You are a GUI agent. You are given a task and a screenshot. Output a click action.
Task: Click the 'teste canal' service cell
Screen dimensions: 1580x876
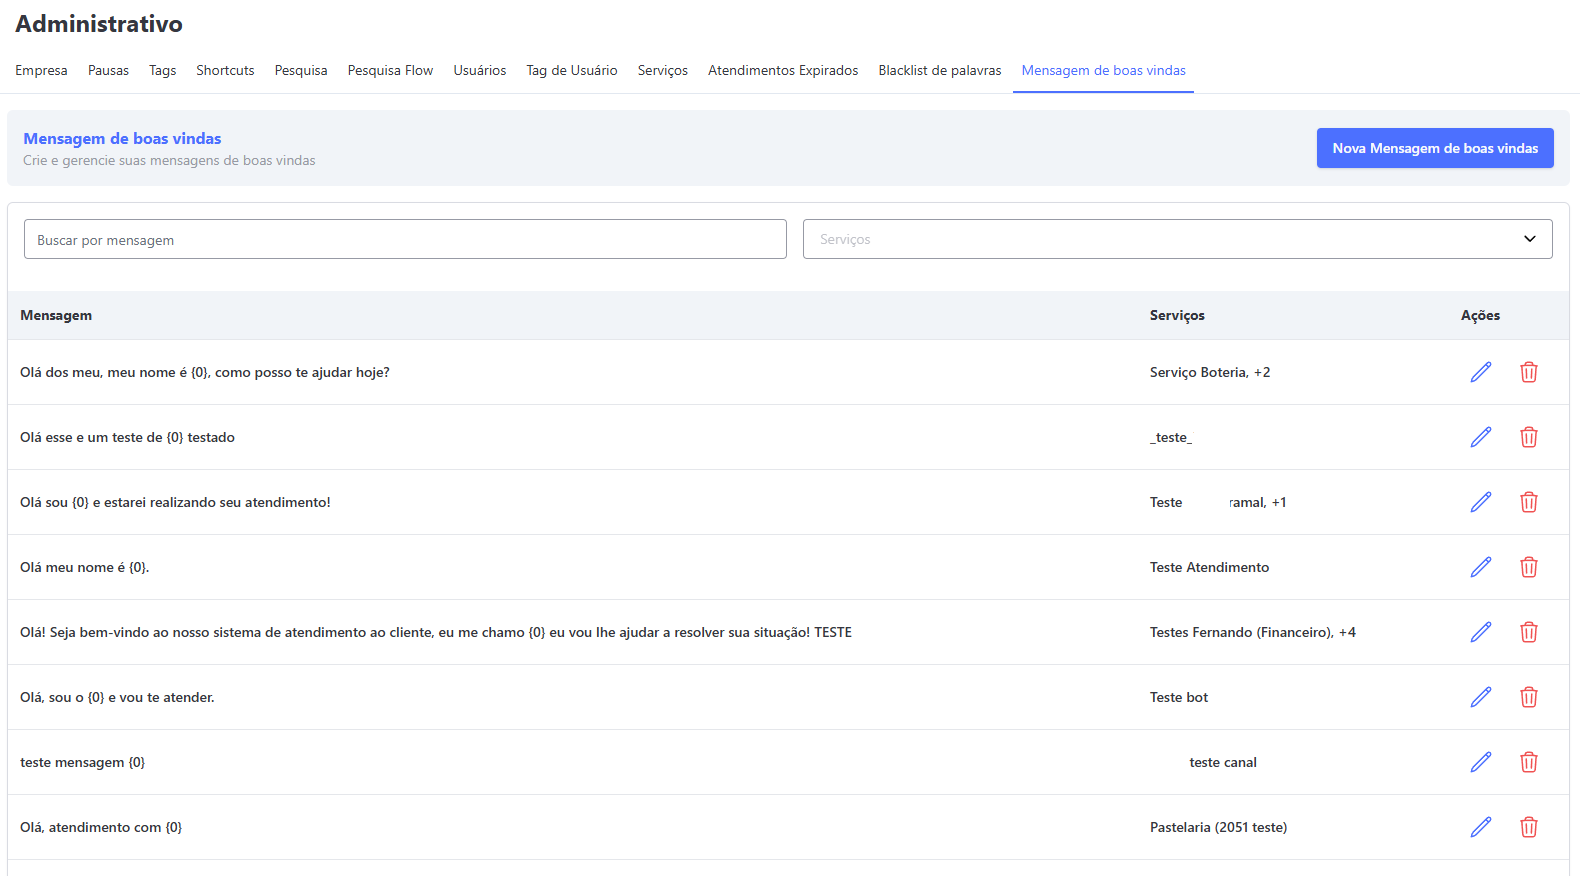tap(1223, 762)
